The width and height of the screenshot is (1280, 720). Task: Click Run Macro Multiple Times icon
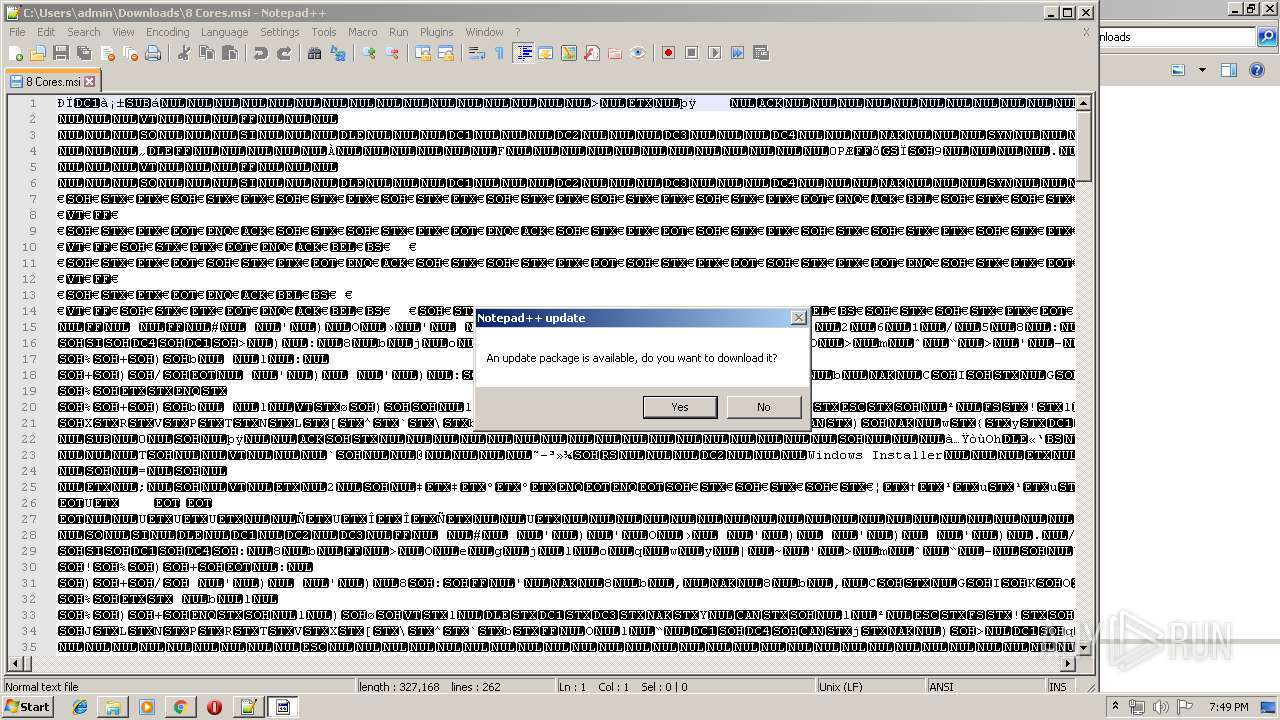point(738,53)
